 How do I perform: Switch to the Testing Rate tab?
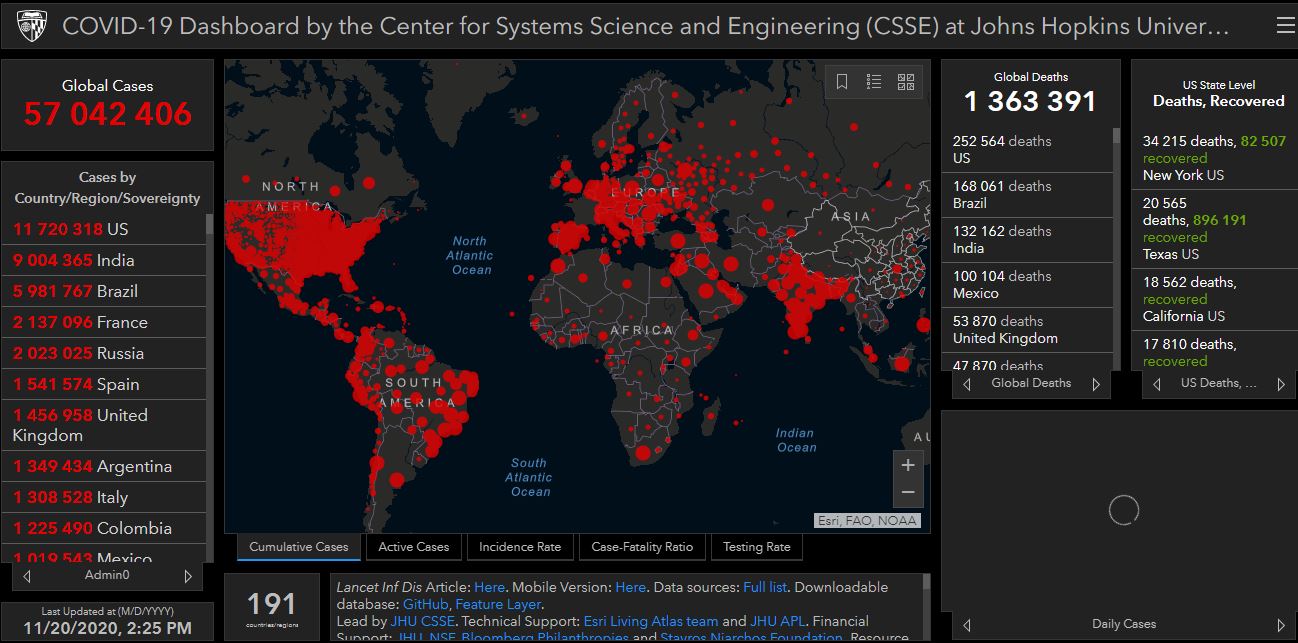click(756, 547)
